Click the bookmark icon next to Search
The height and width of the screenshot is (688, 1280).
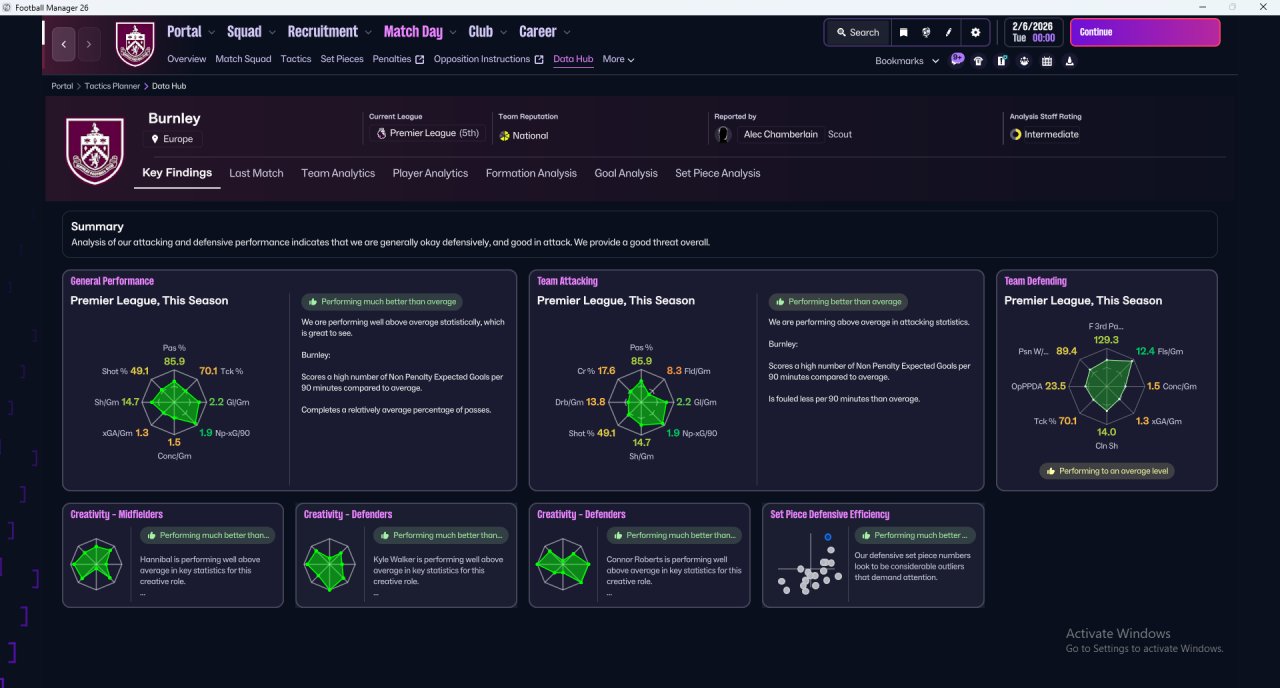point(903,32)
